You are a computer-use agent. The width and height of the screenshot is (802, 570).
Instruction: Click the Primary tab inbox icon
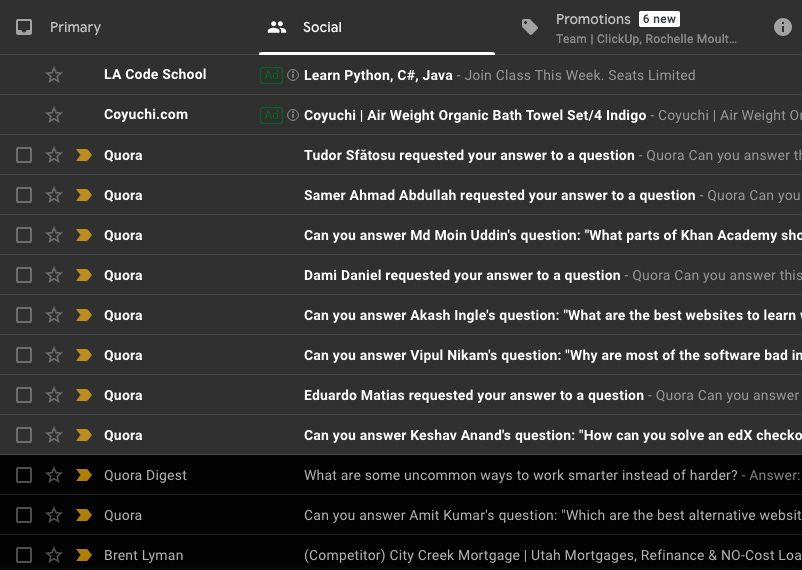(x=24, y=27)
